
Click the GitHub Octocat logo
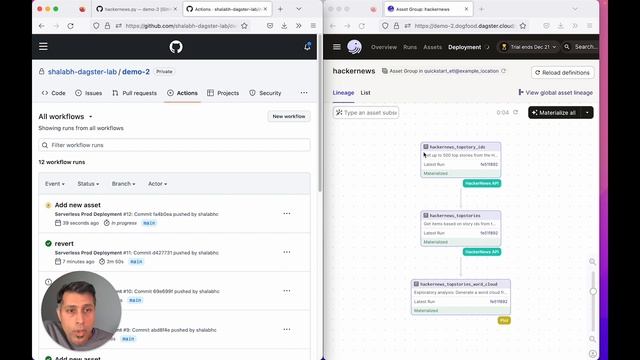click(176, 47)
